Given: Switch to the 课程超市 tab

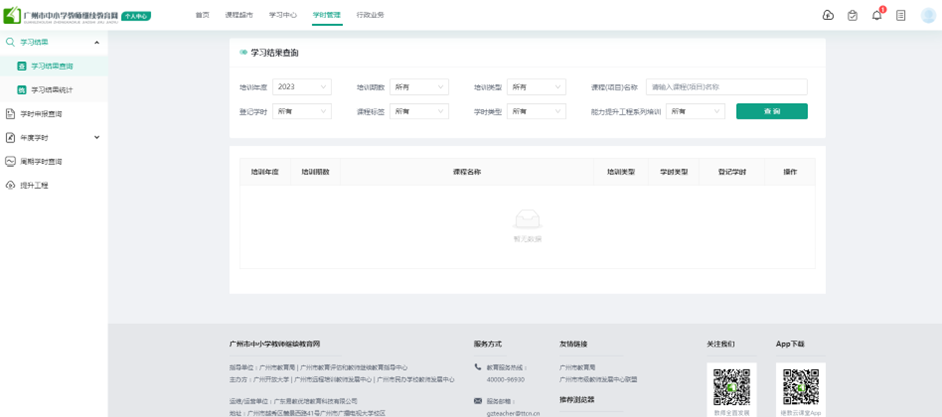Looking at the screenshot, I should [x=239, y=15].
